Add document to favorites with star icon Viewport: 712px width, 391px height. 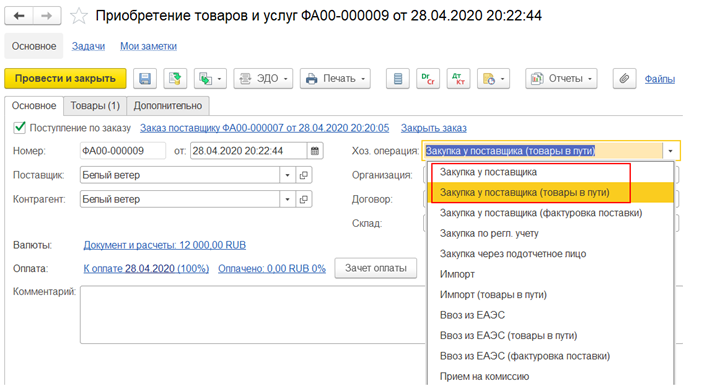click(79, 16)
